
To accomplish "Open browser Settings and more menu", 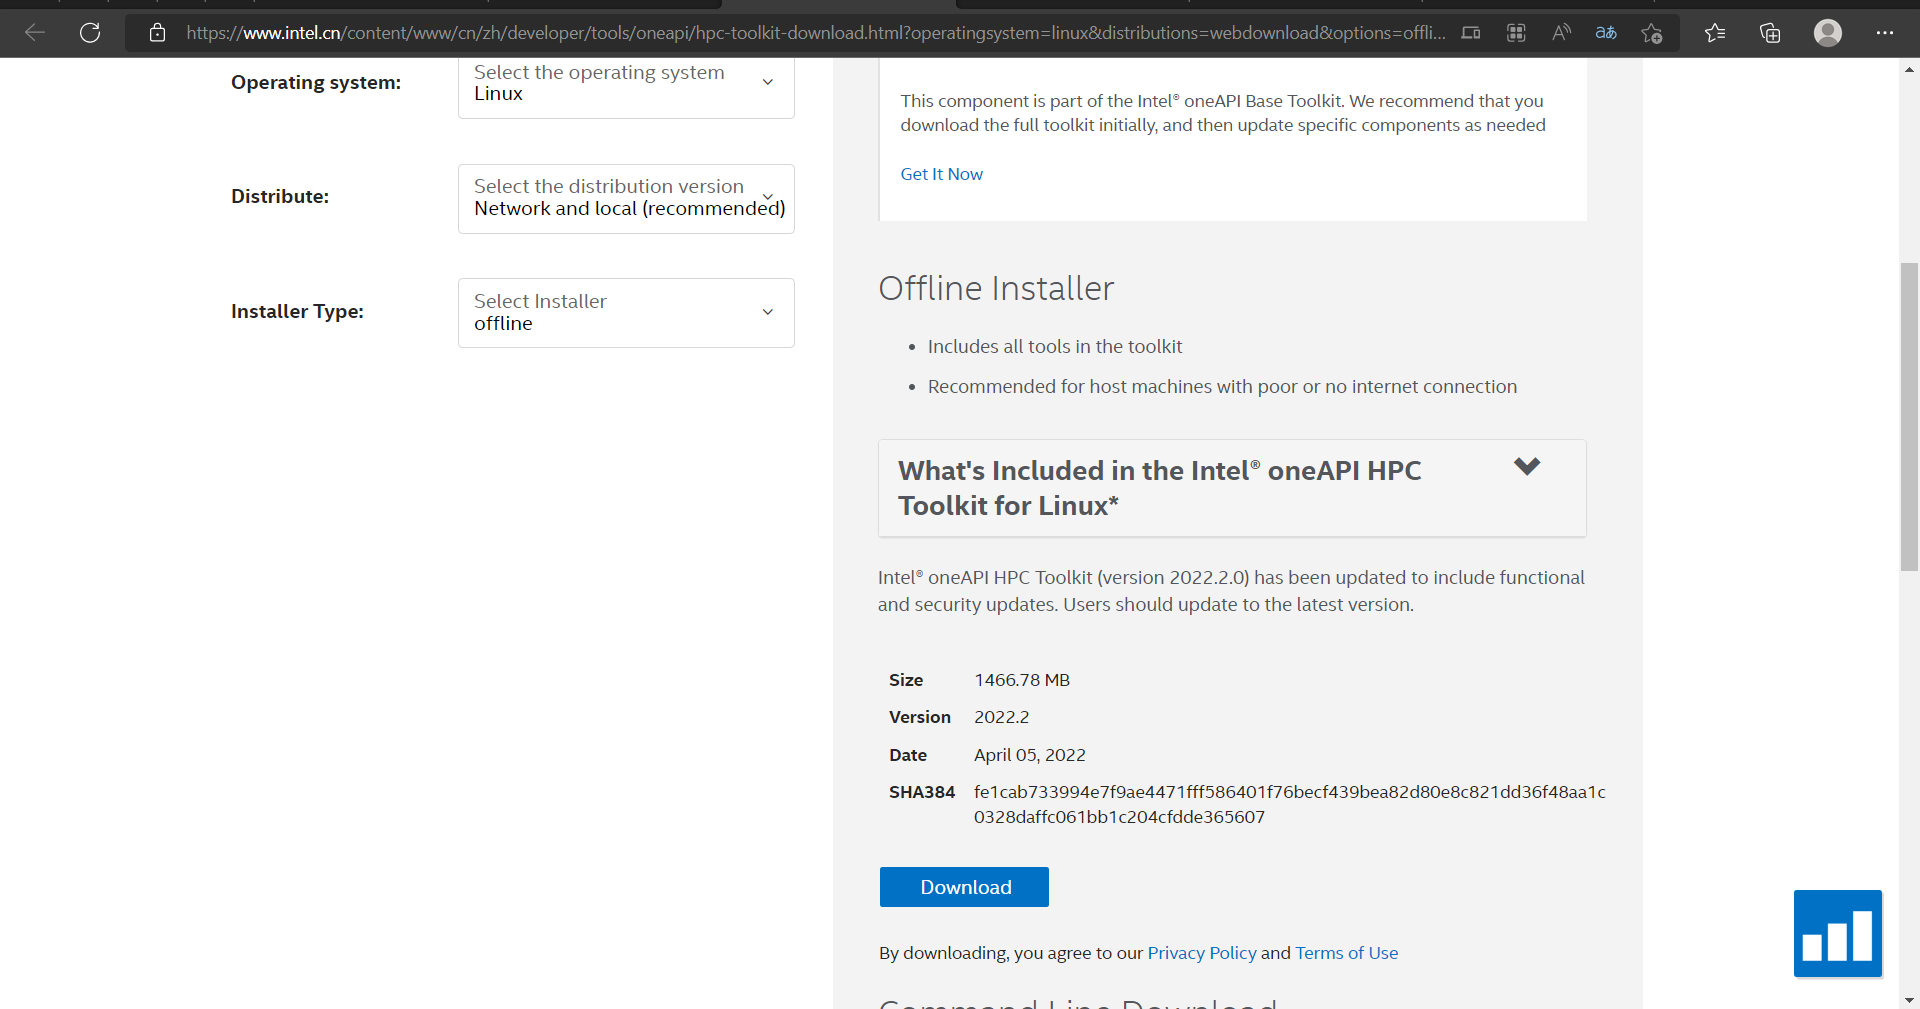I will pyautogui.click(x=1885, y=33).
